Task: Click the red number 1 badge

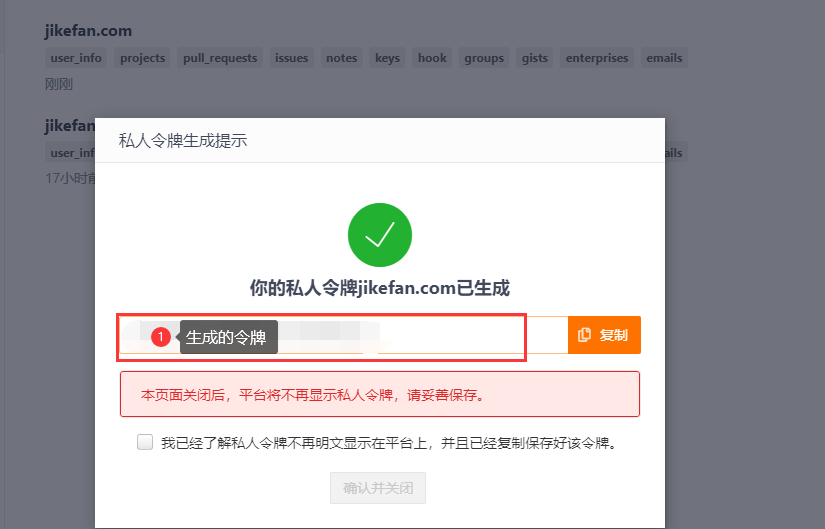Action: 161,337
